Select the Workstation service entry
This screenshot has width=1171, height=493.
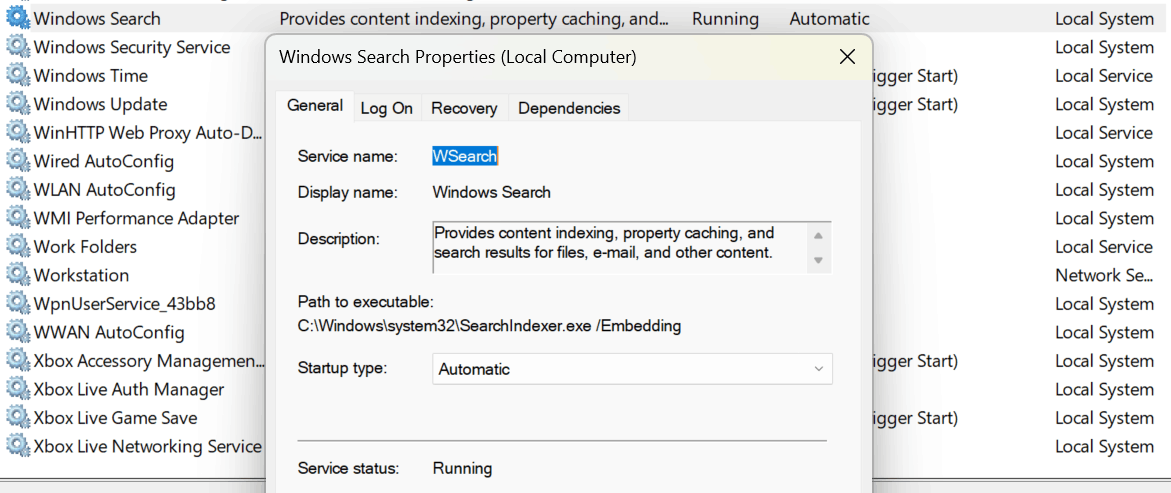pyautogui.click(x=81, y=275)
